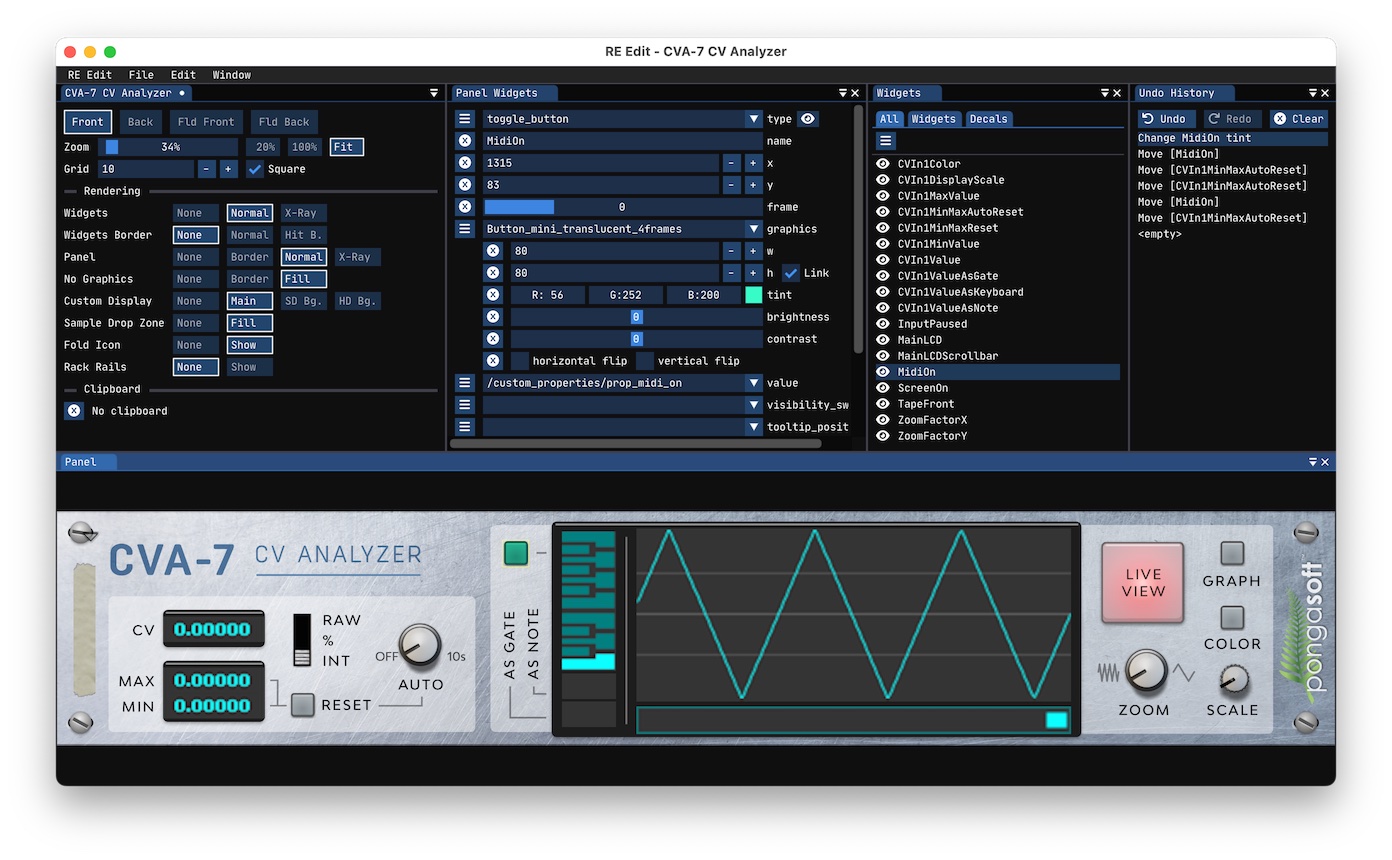The width and height of the screenshot is (1392, 860).
Task: Click the ZOOM knob on the device panel
Action: [1145, 672]
